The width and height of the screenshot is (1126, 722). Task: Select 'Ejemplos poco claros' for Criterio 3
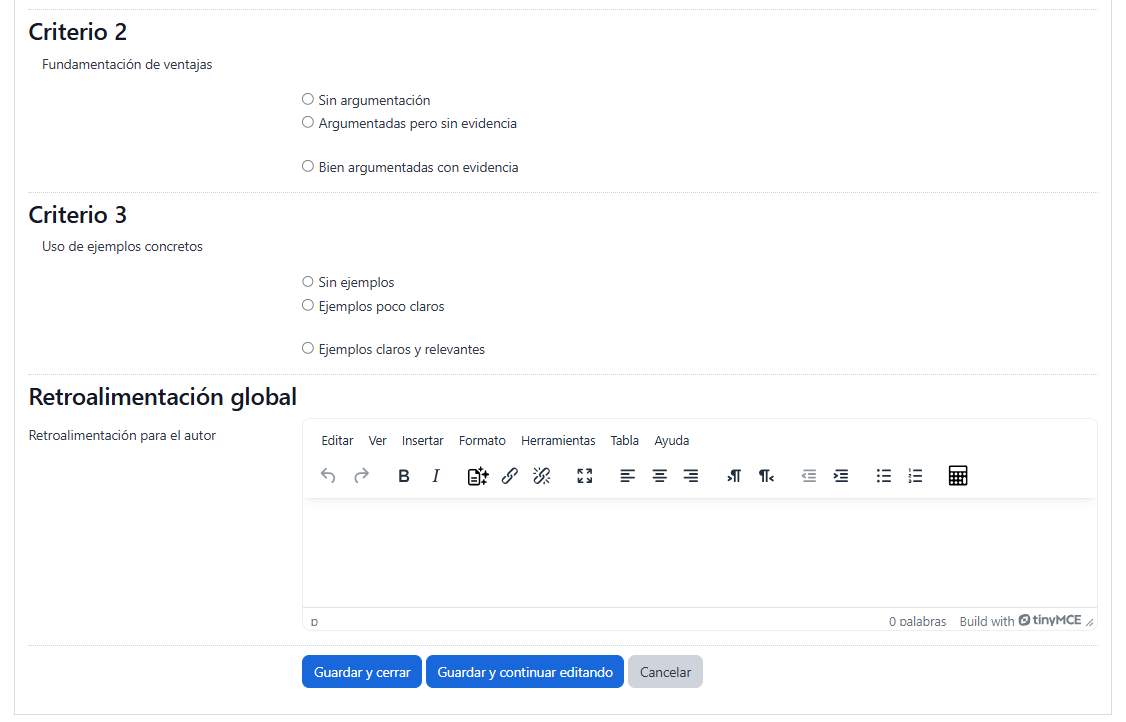coord(308,305)
